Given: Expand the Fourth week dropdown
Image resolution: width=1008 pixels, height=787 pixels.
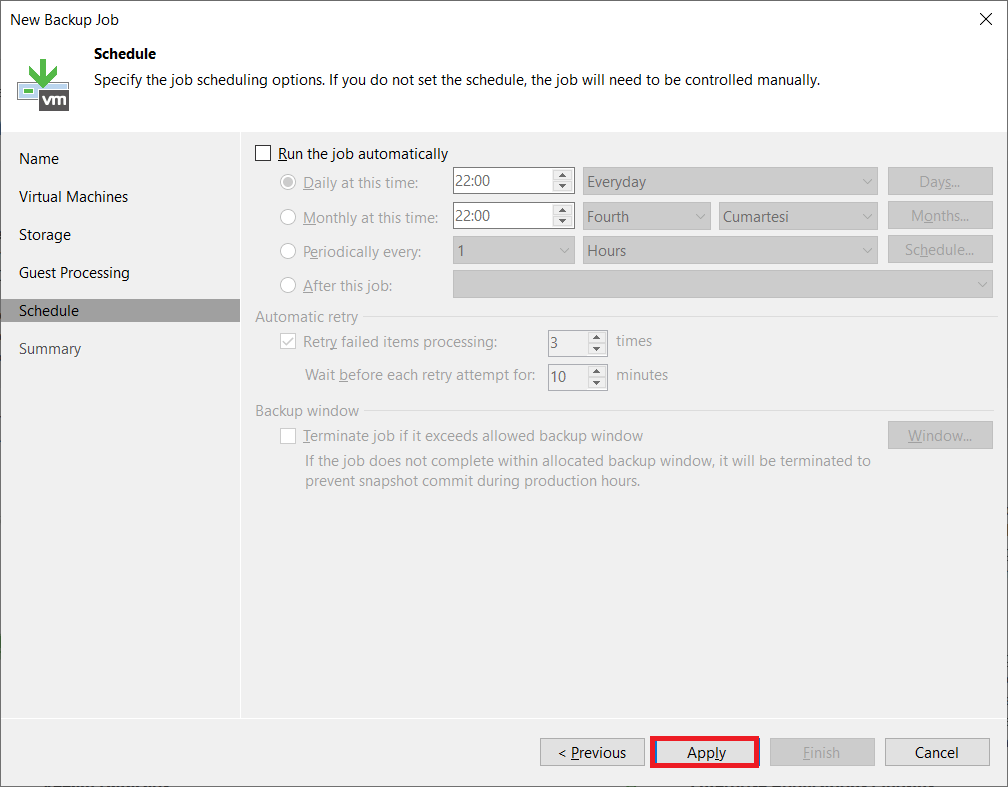Looking at the screenshot, I should click(646, 216).
